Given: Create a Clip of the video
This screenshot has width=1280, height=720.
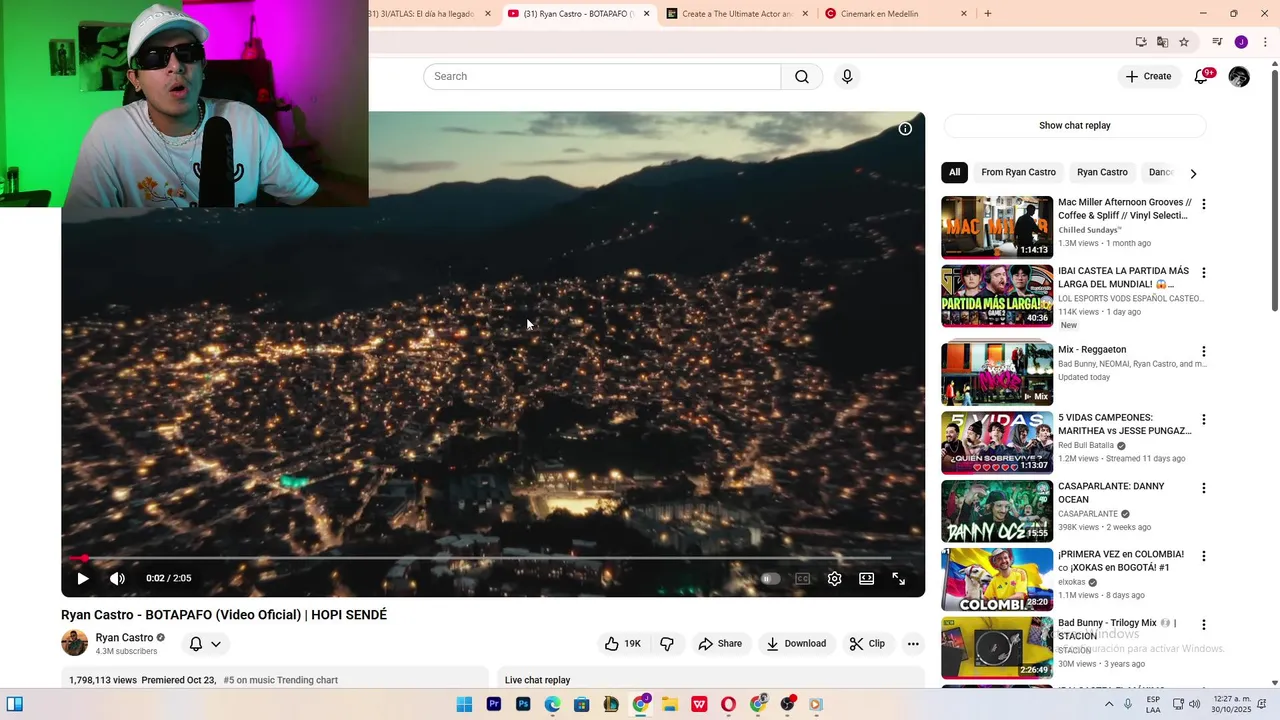Looking at the screenshot, I should (x=867, y=643).
